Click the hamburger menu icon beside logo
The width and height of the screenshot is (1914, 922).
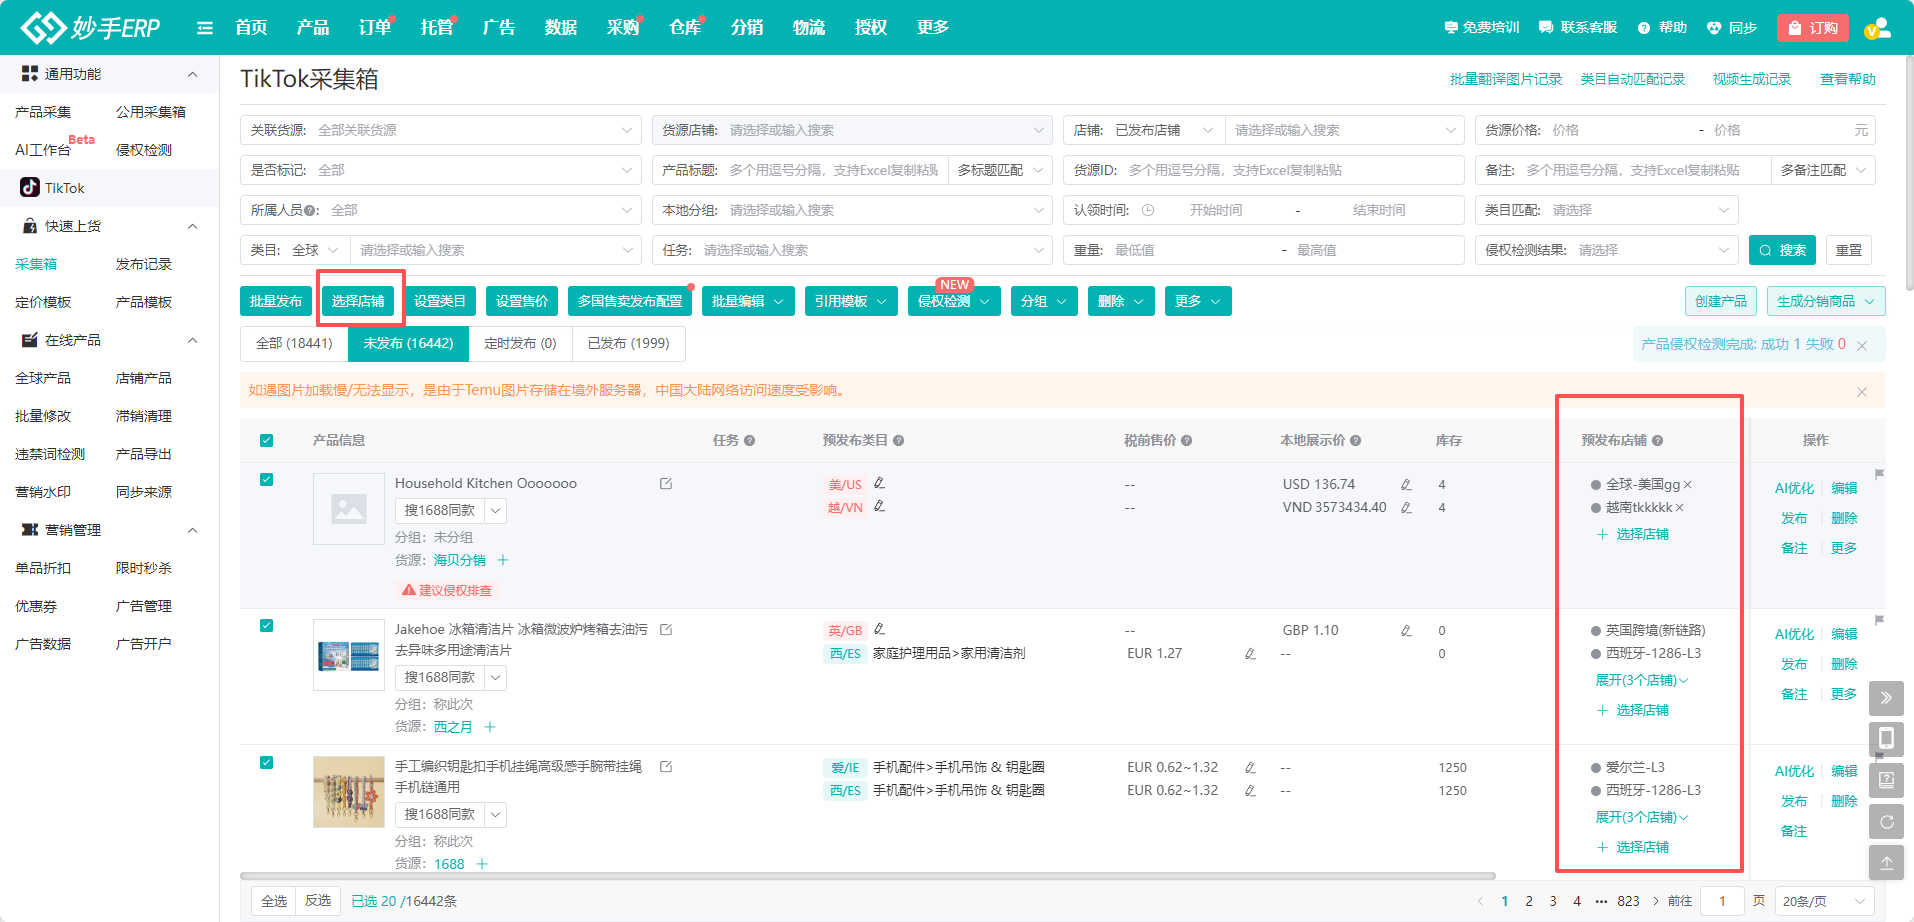click(x=205, y=28)
